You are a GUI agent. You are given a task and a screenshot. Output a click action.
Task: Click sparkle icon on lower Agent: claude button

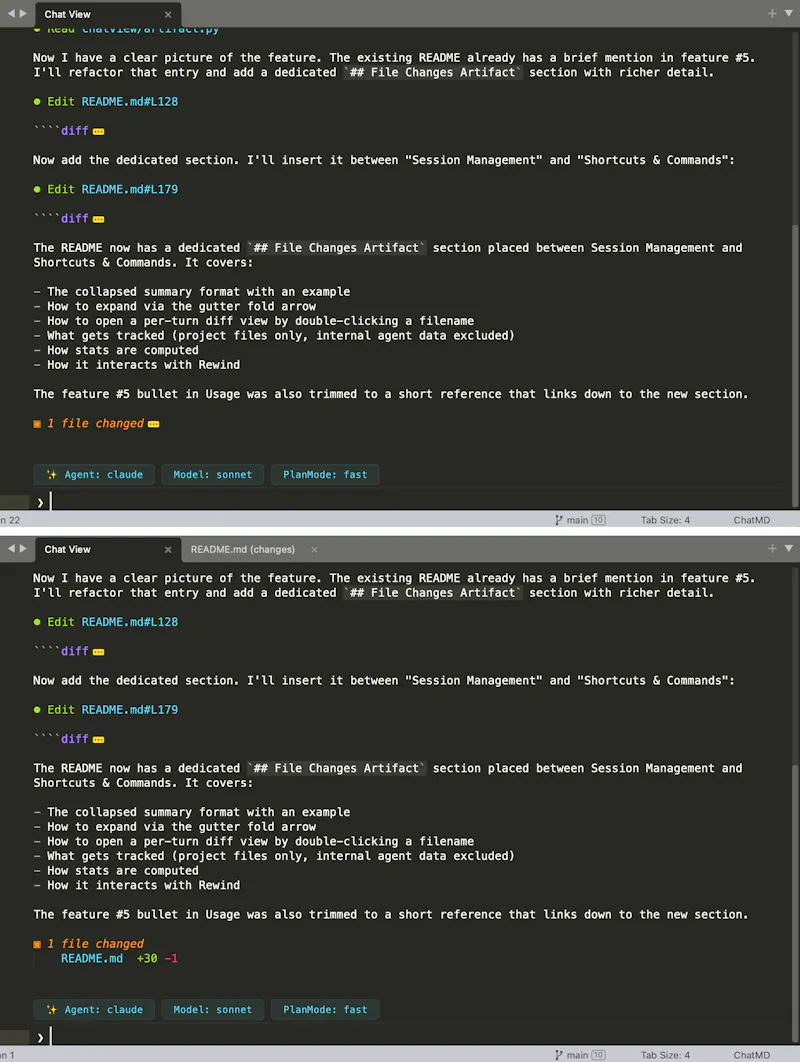point(51,1010)
